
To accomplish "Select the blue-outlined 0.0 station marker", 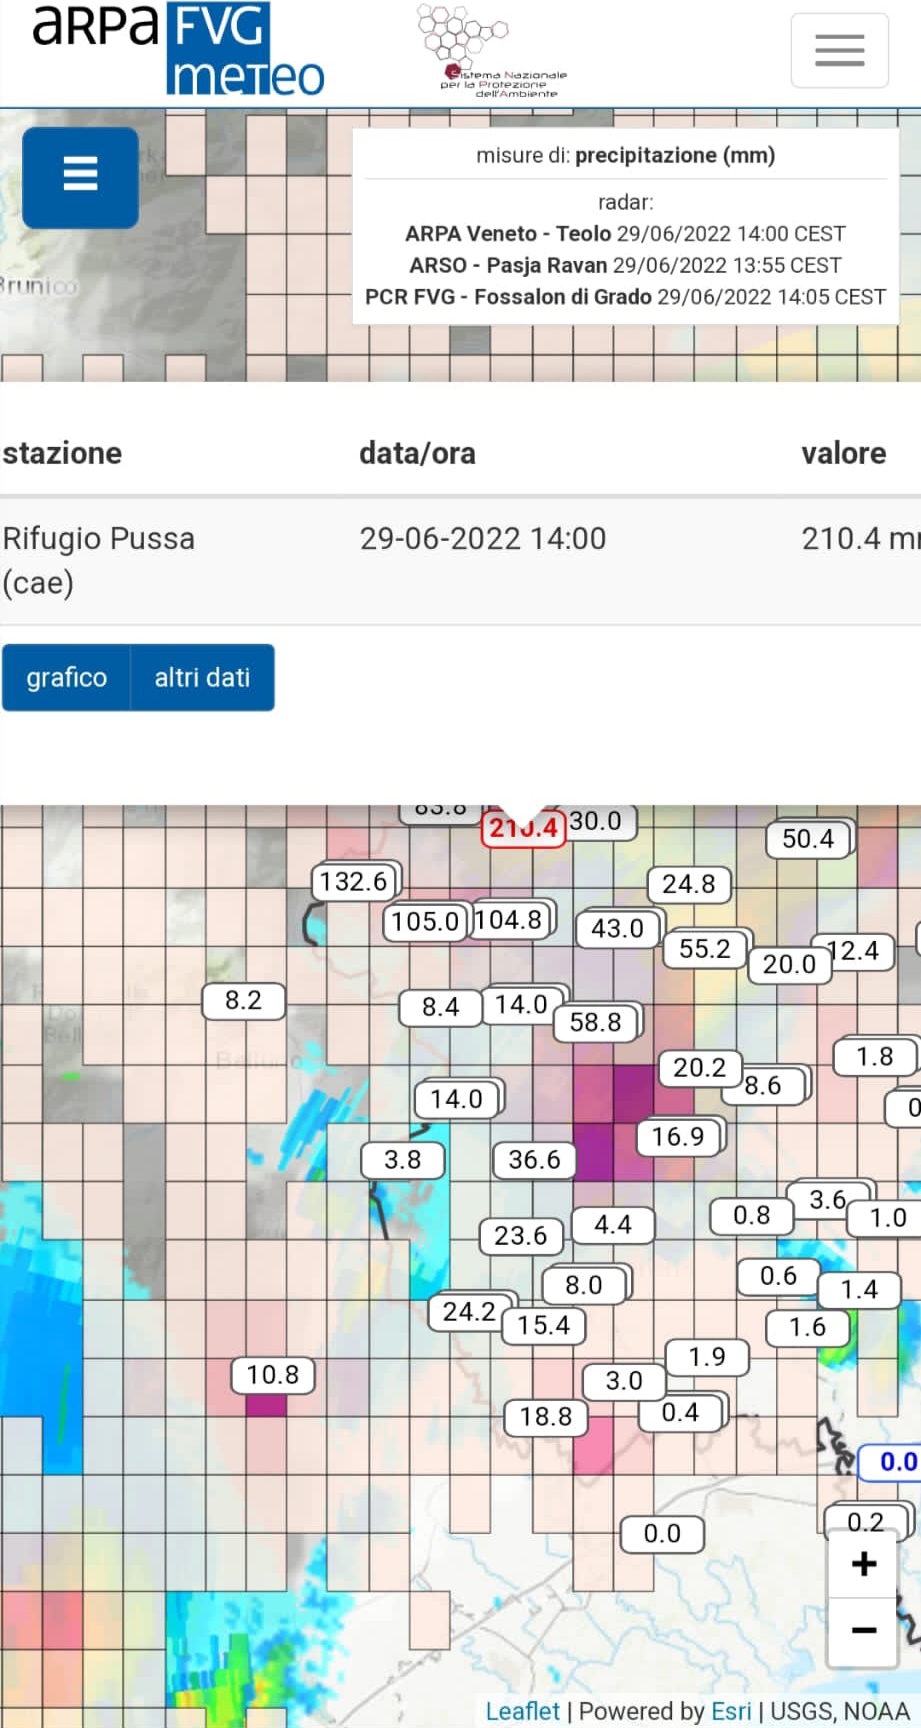I will (893, 1462).
